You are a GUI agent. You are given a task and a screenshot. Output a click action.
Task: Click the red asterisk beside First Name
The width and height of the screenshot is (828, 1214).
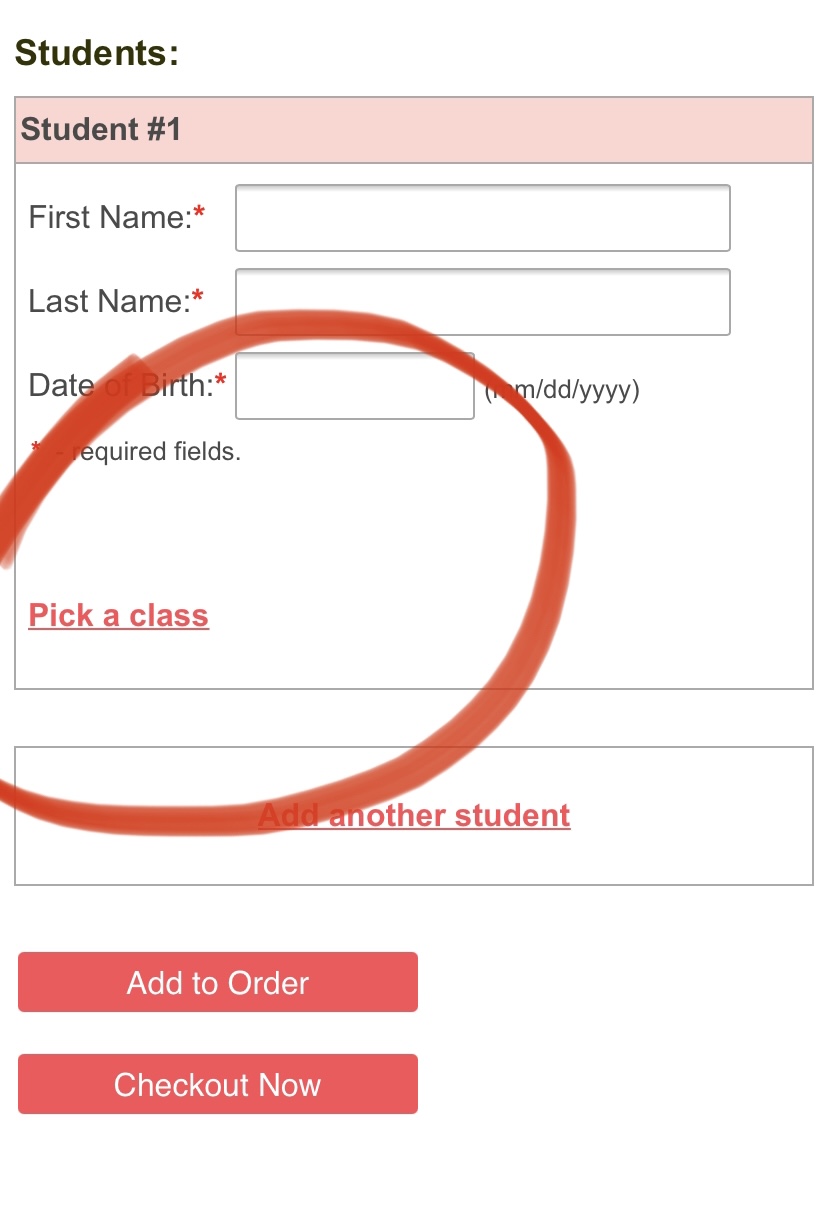pos(199,211)
